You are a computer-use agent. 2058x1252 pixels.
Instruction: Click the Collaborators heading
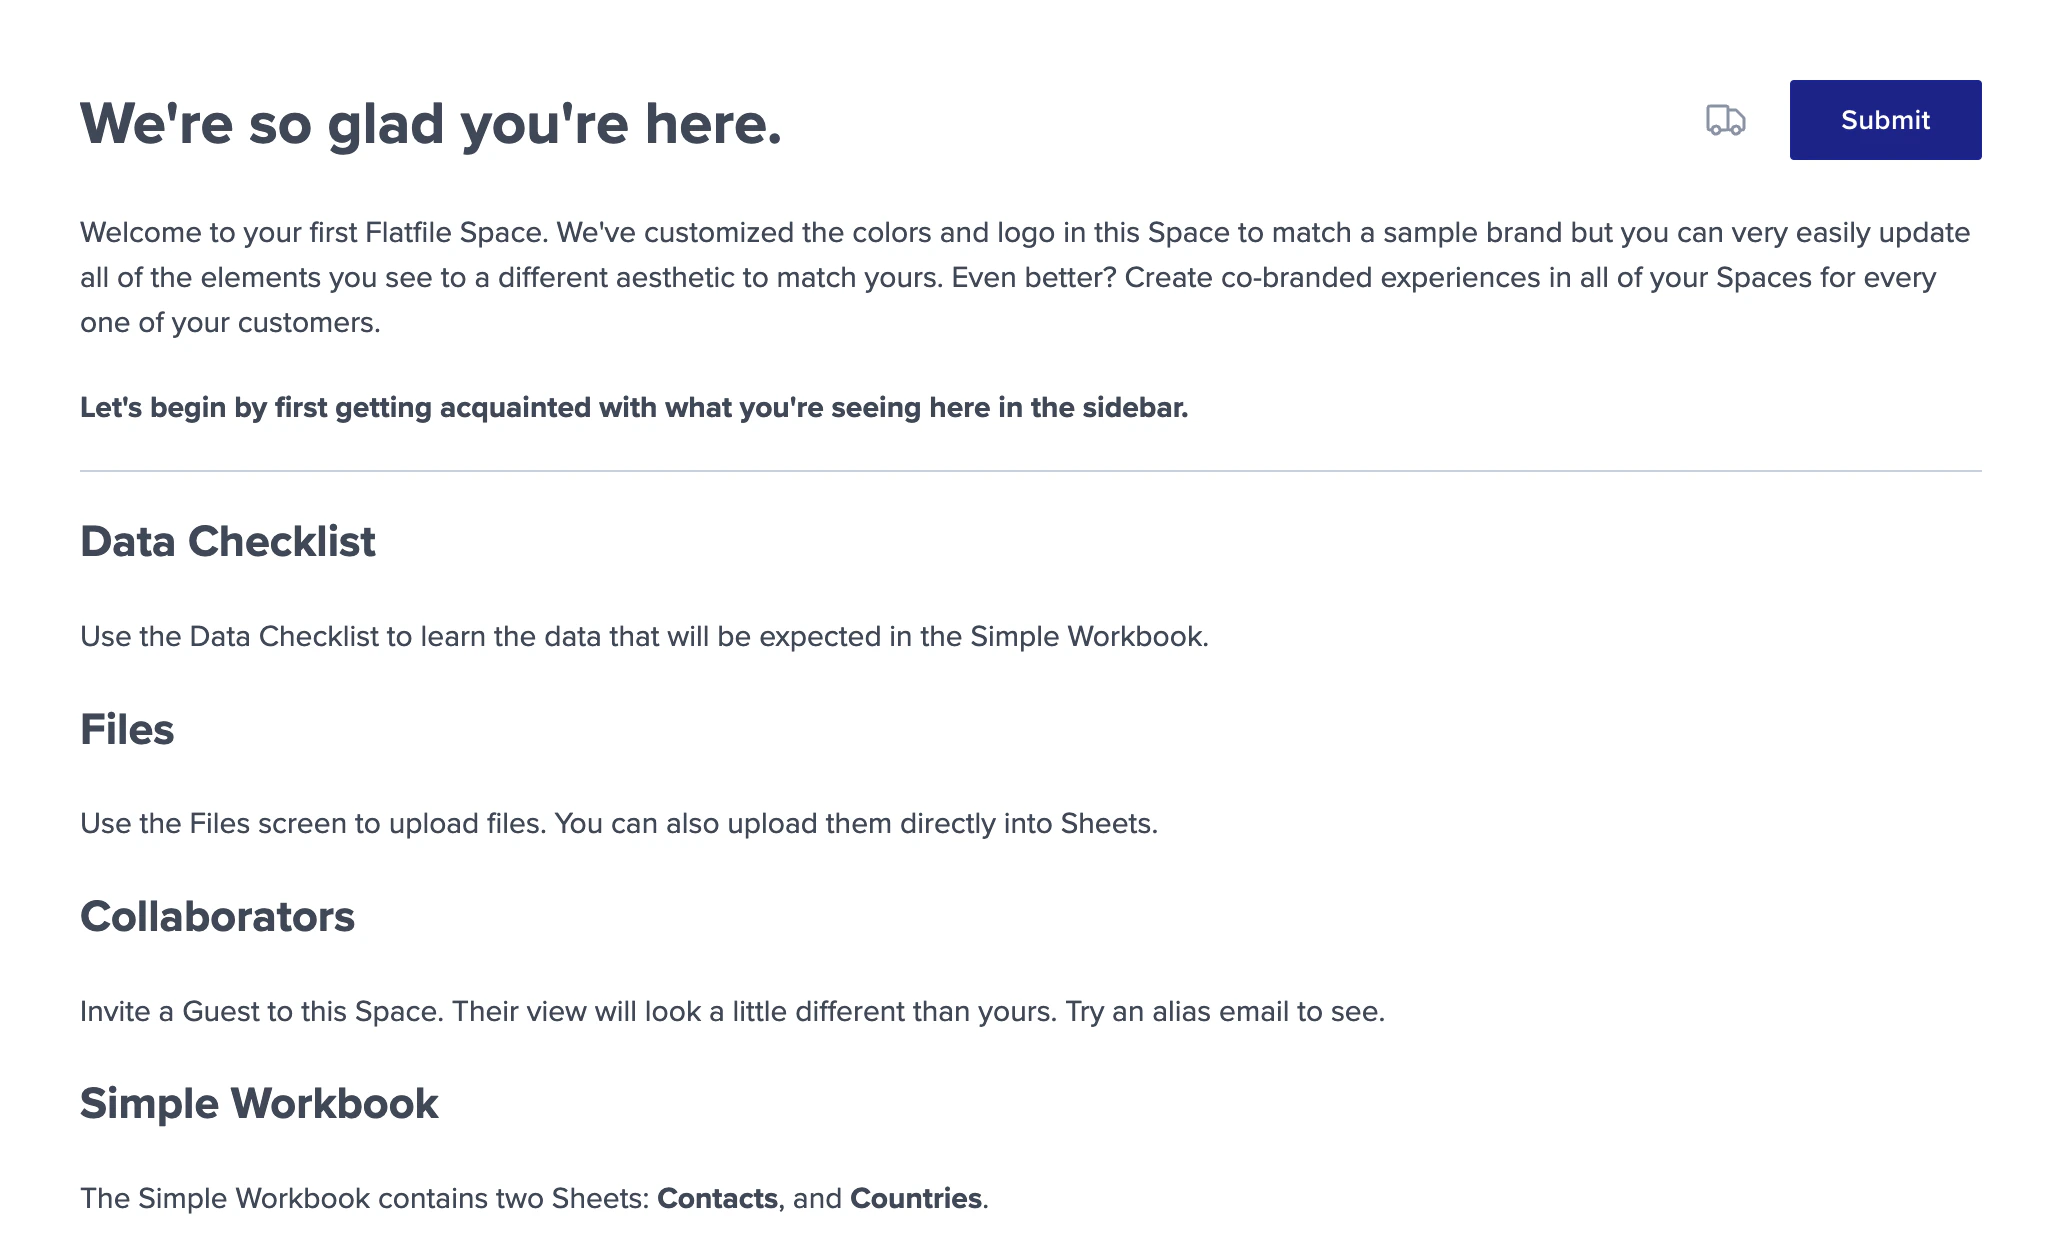pyautogui.click(x=217, y=916)
